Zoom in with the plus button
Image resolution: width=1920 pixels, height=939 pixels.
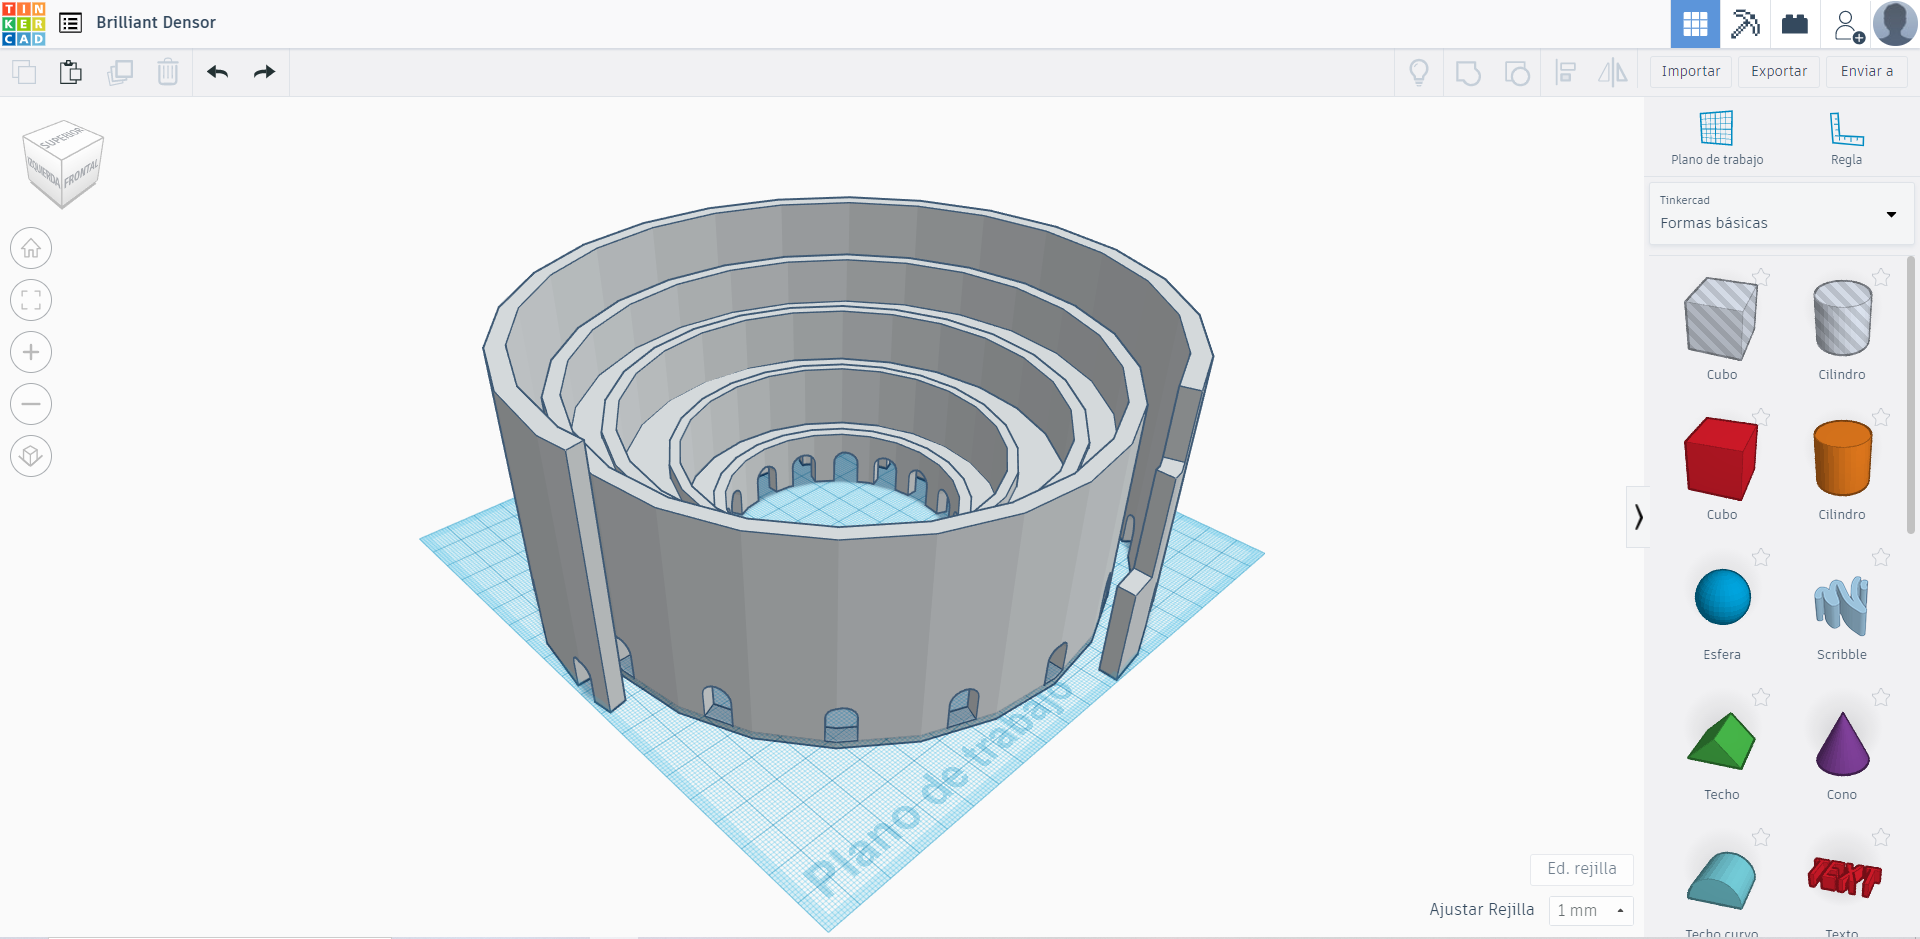31,352
